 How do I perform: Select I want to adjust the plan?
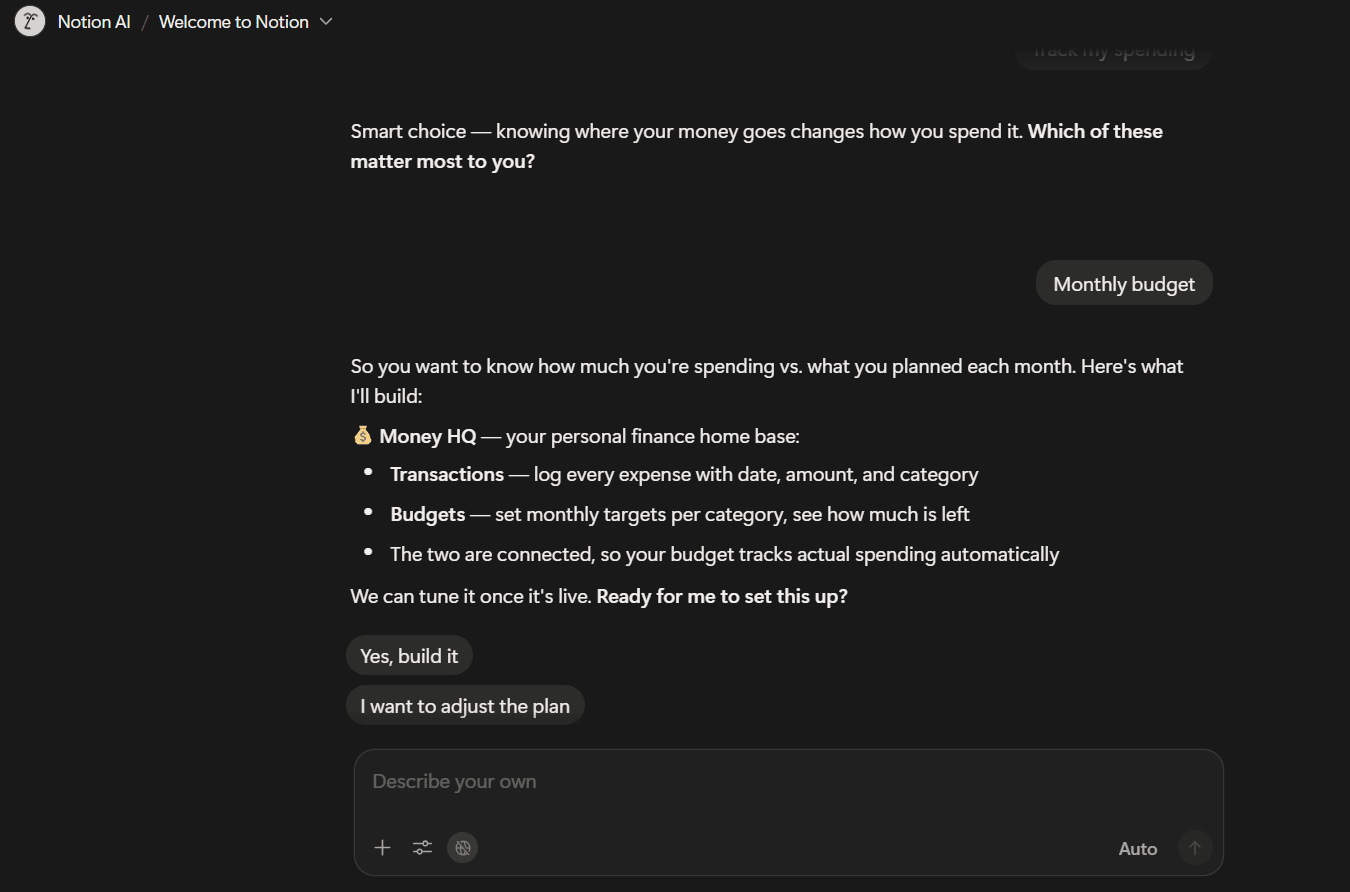(x=465, y=706)
